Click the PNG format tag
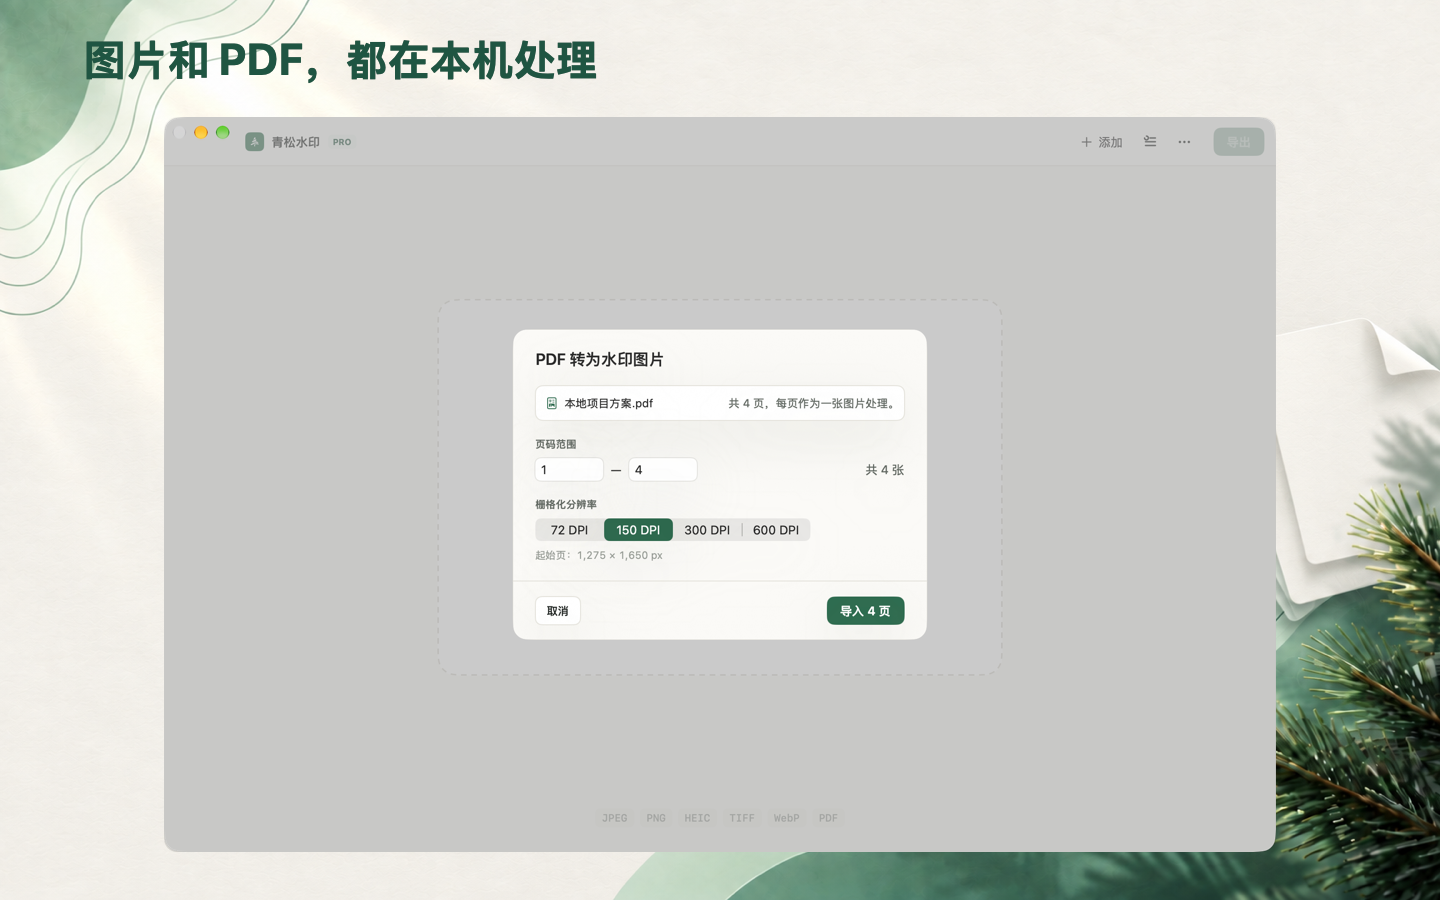The image size is (1440, 900). coord(656,818)
